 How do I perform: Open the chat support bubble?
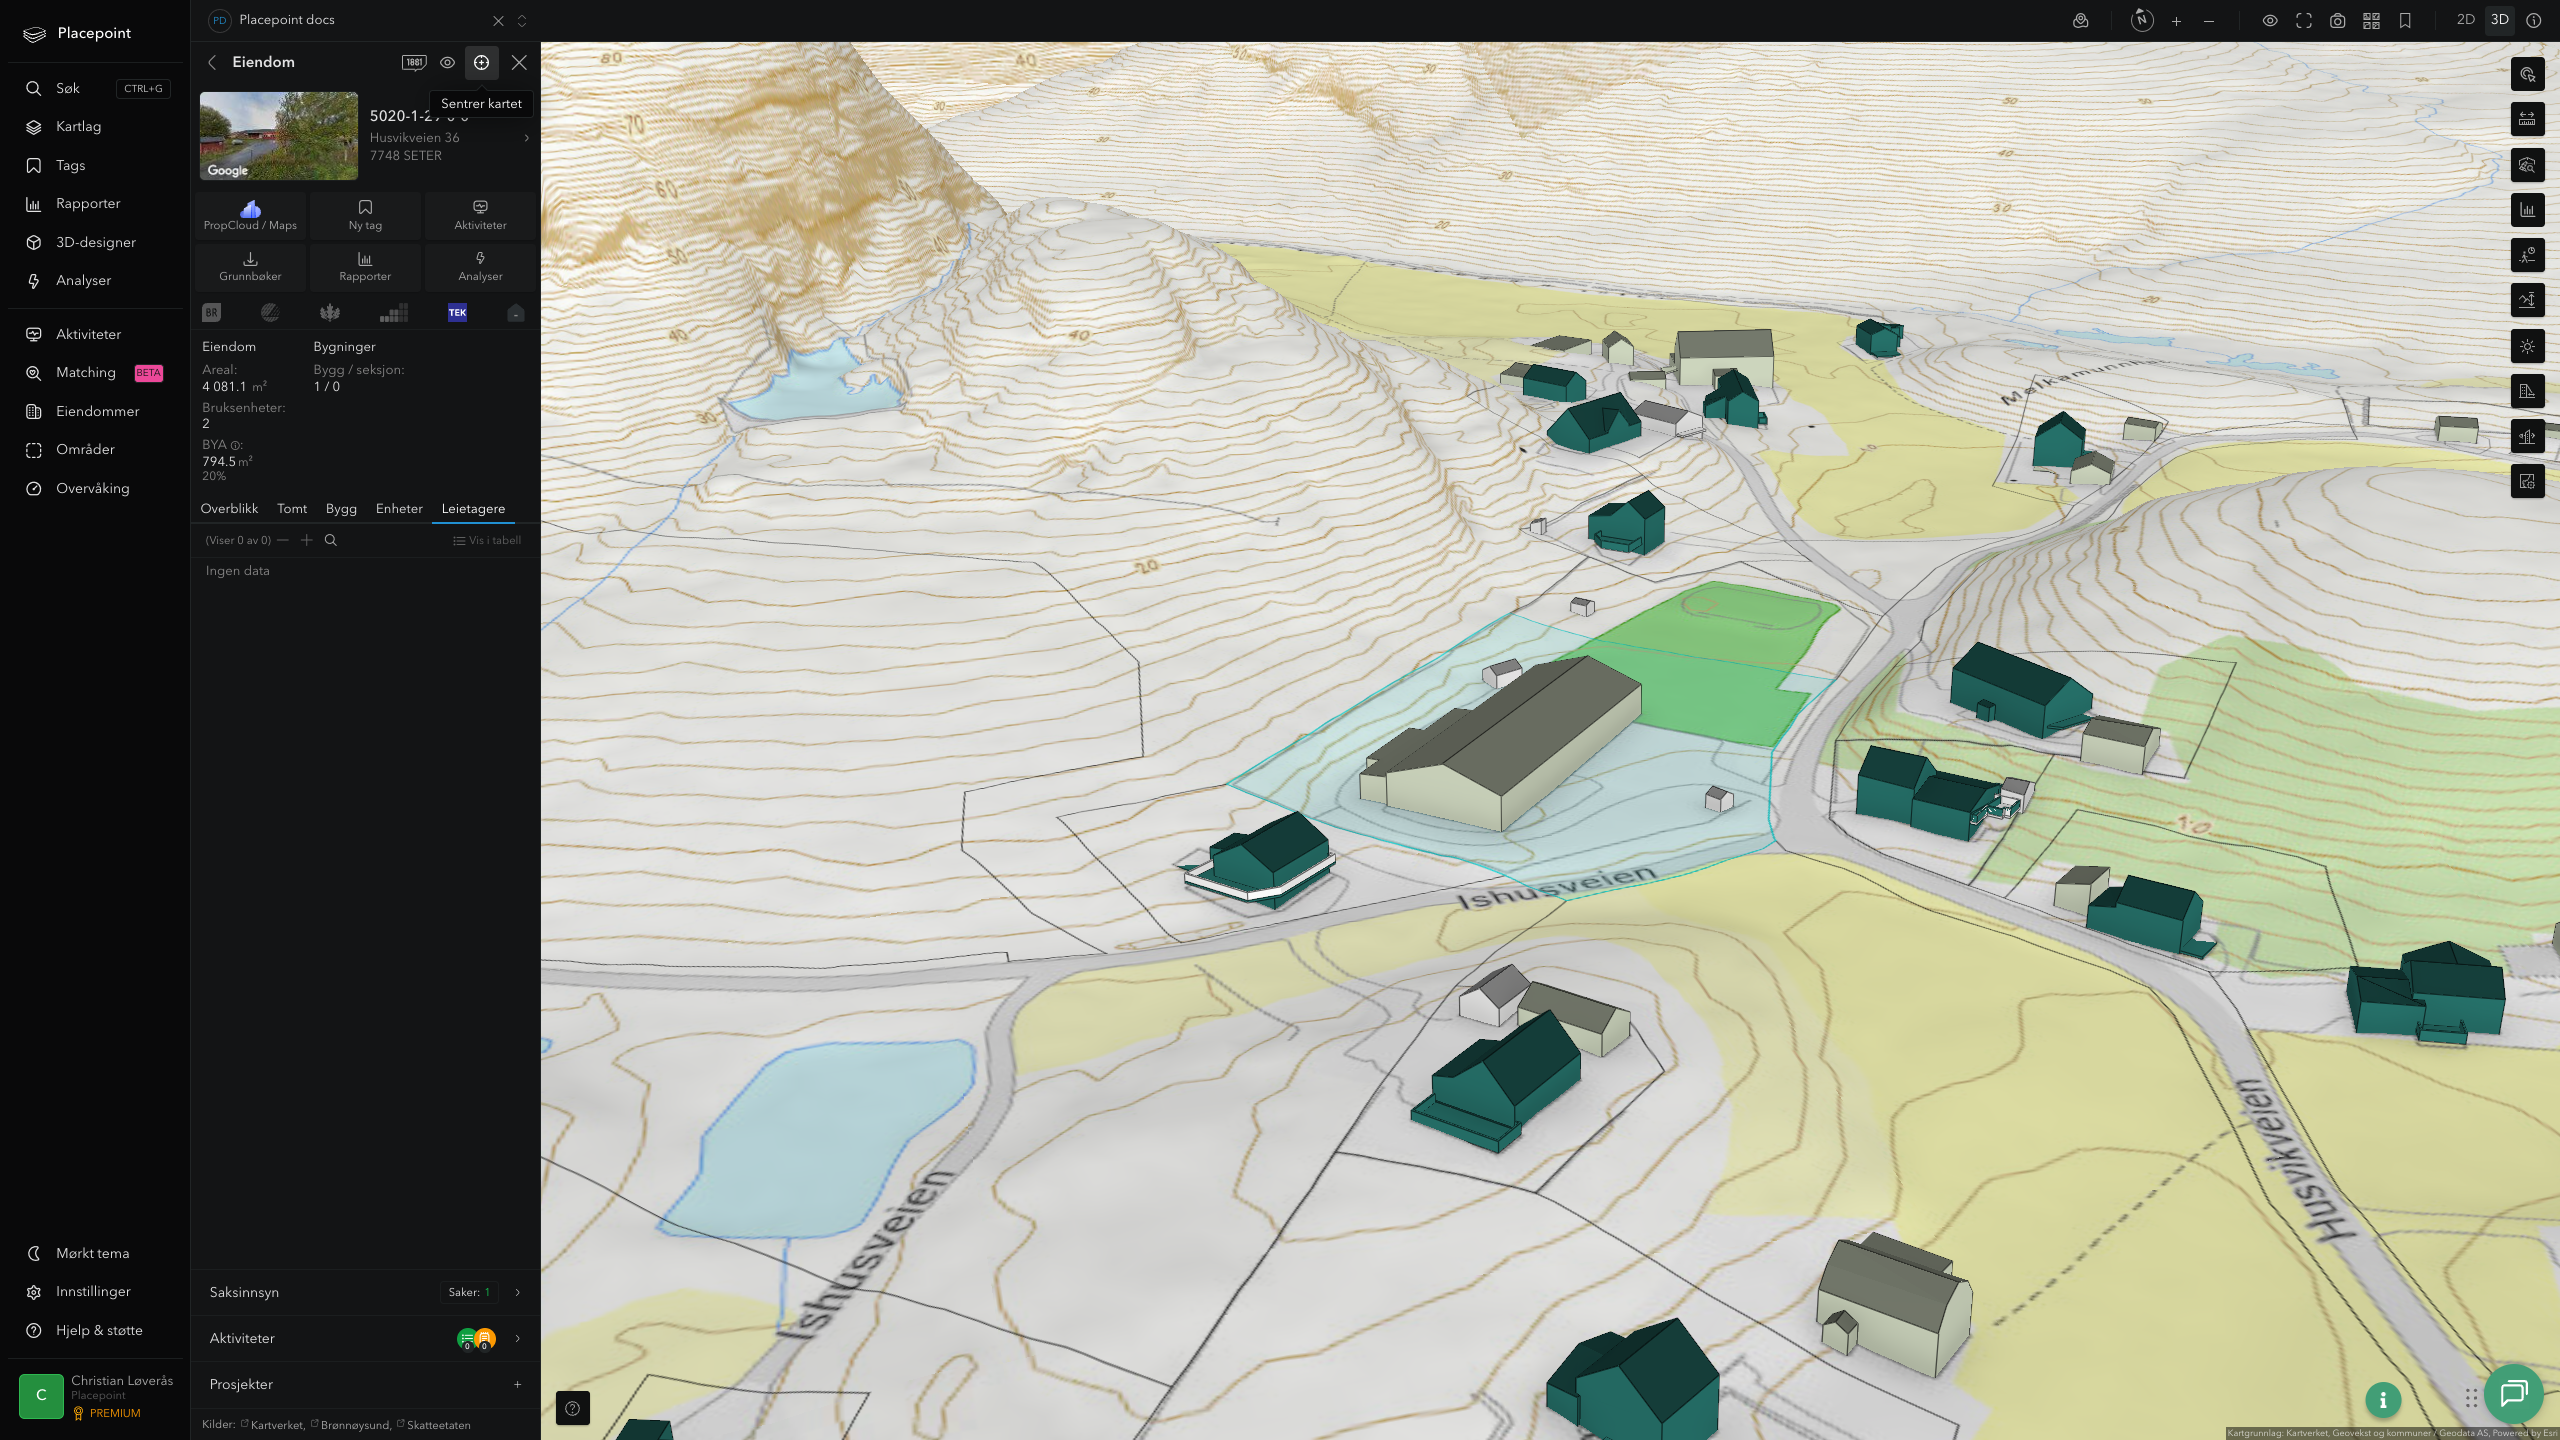(2514, 1394)
